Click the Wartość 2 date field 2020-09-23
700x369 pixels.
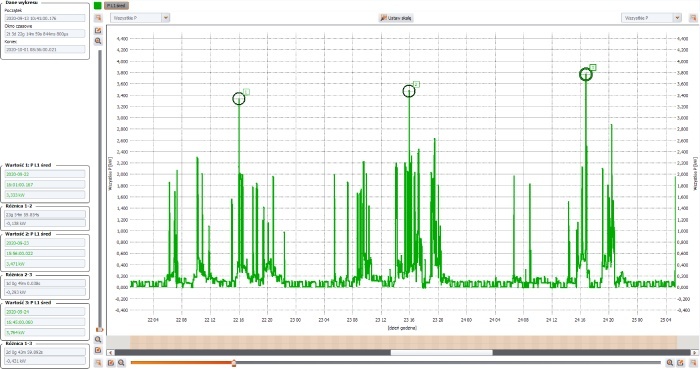[45, 243]
